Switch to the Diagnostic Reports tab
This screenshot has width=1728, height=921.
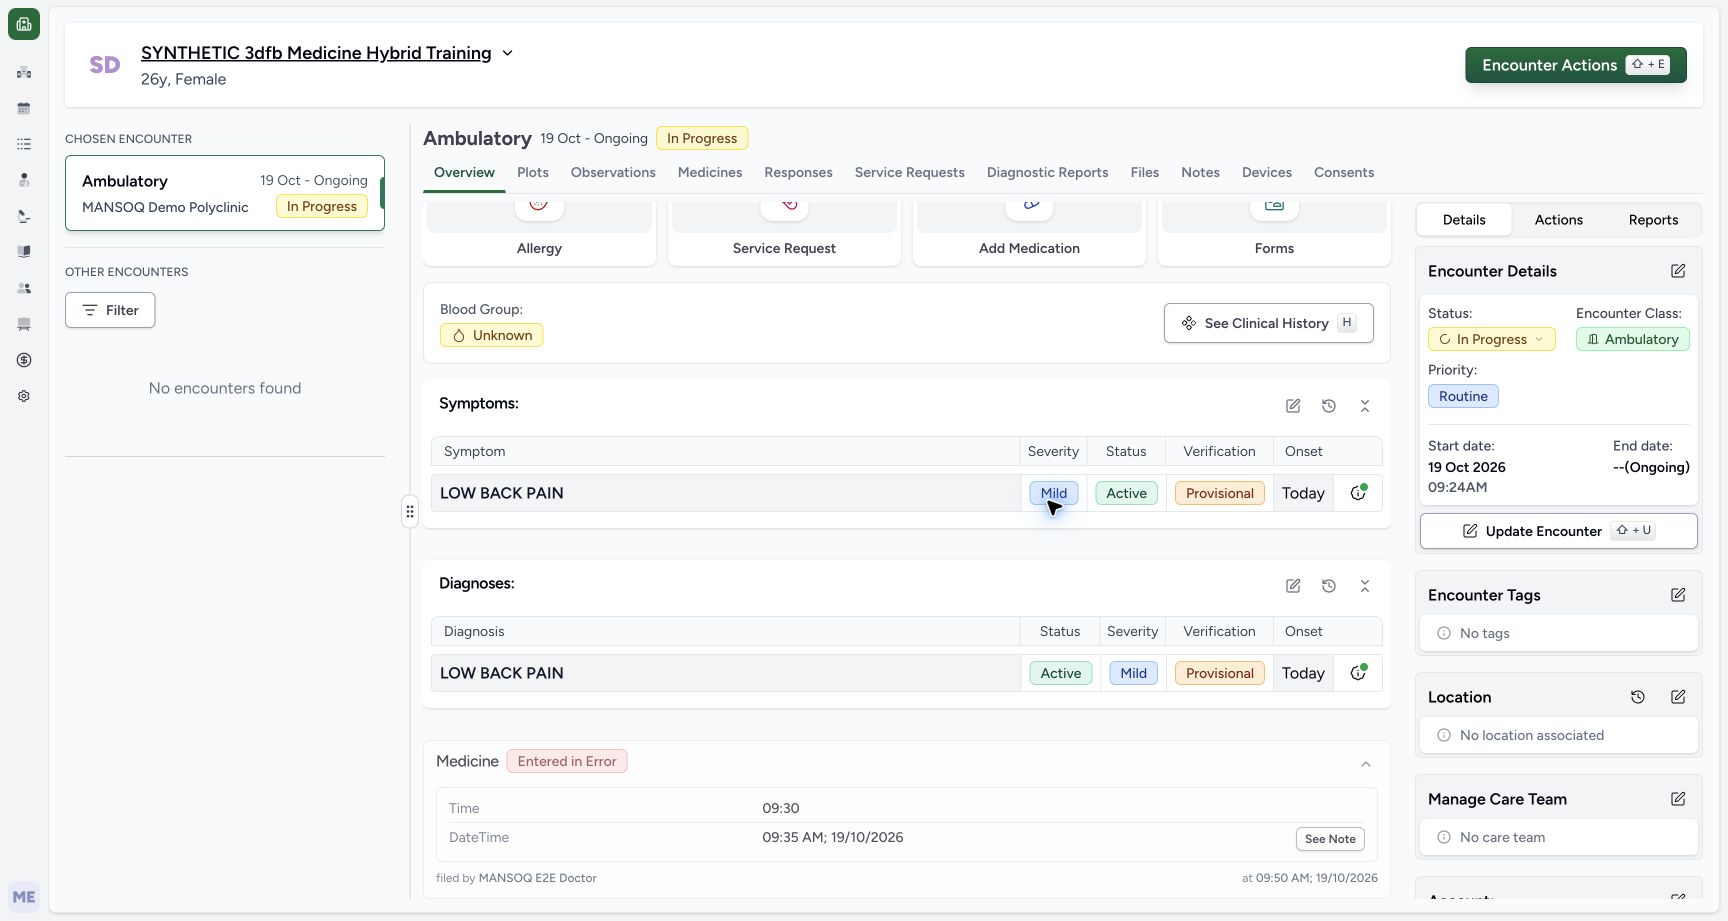[x=1047, y=172]
